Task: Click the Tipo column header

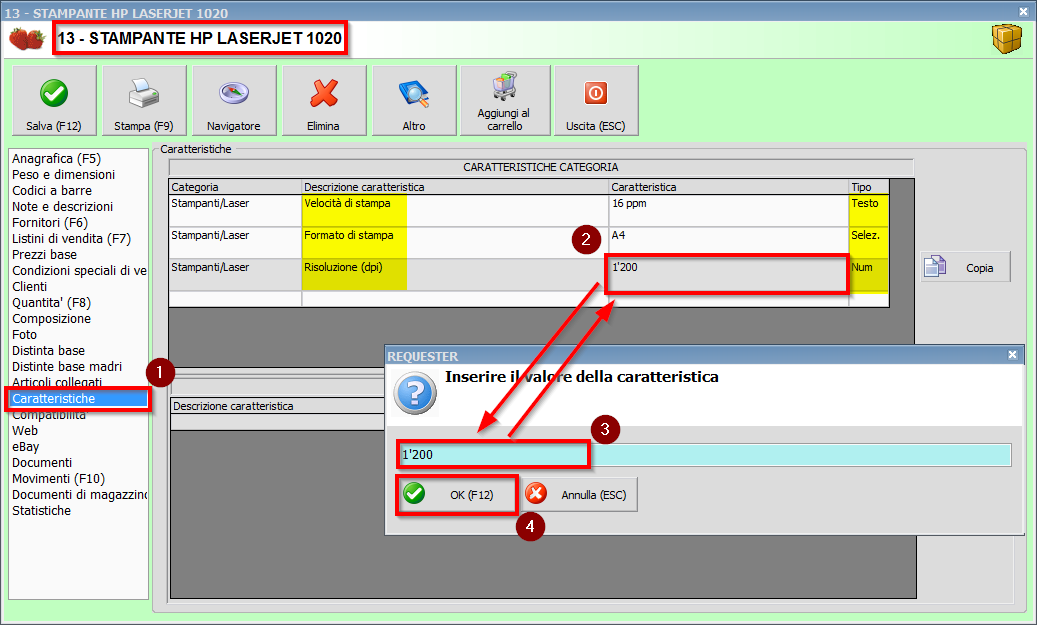Action: (x=869, y=187)
